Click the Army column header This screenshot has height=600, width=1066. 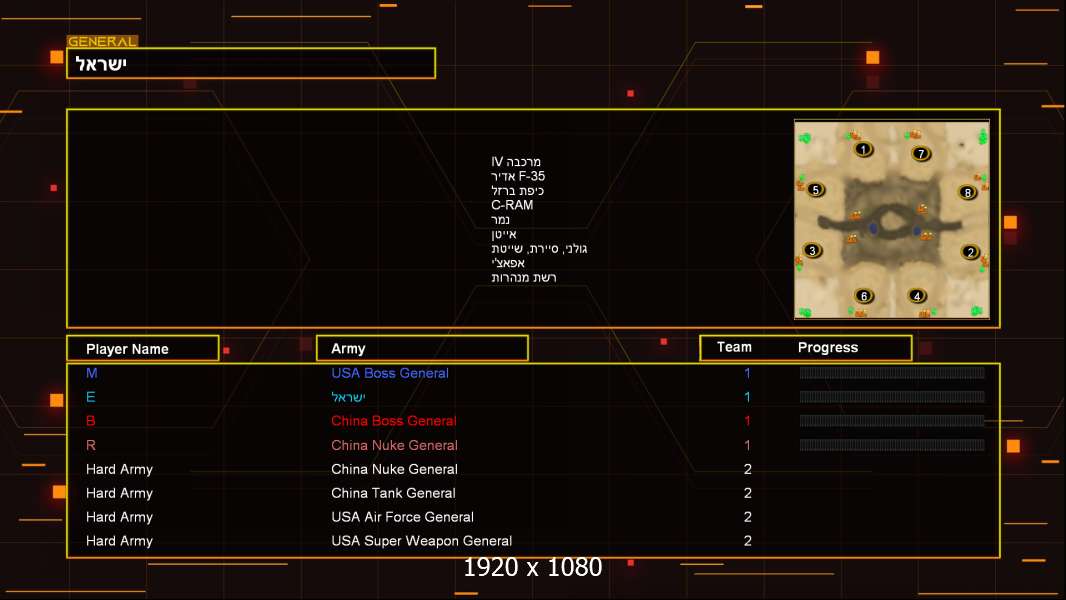pos(422,349)
